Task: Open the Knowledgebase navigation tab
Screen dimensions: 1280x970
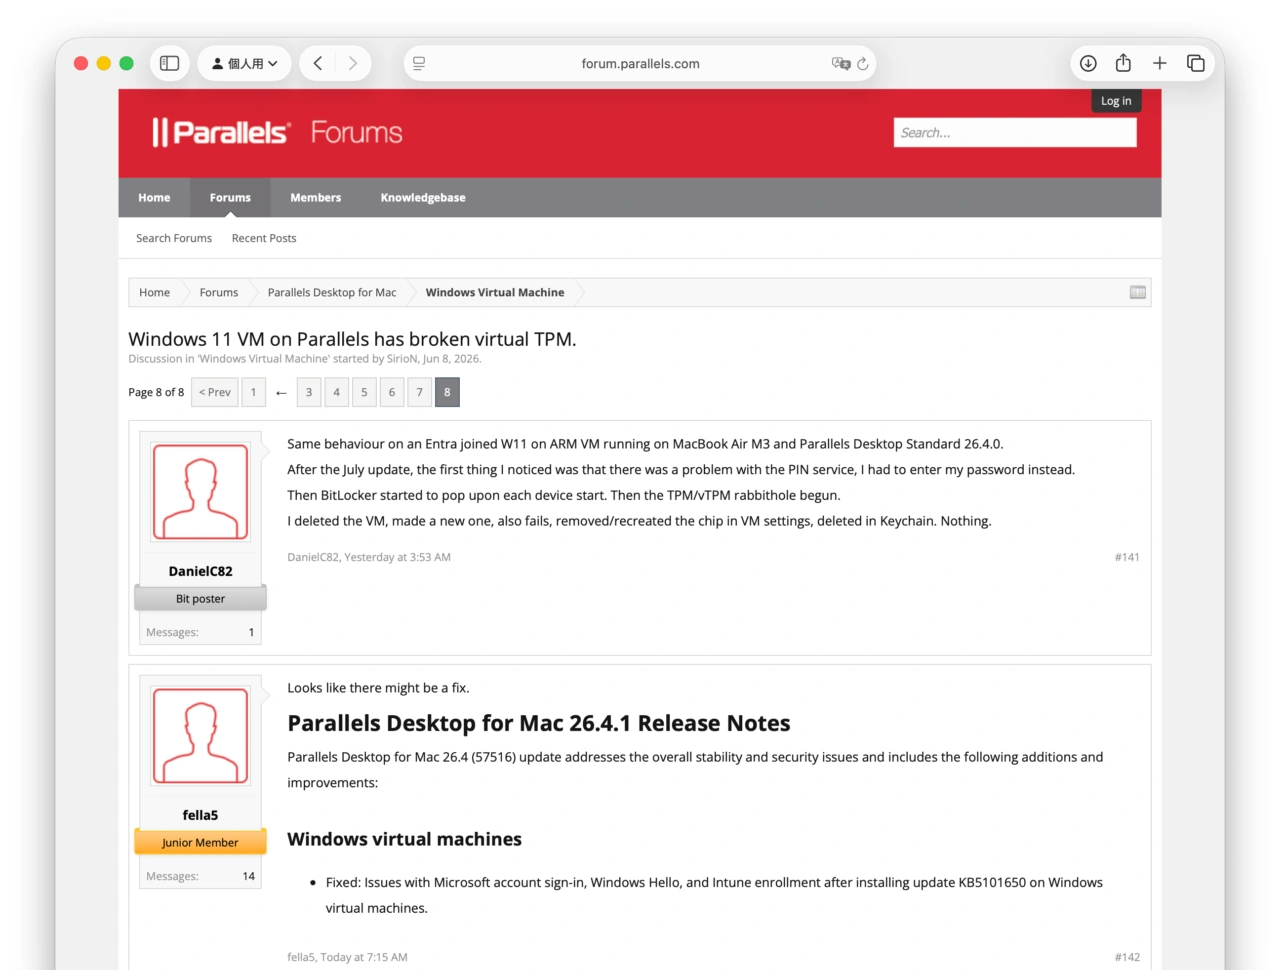Action: pyautogui.click(x=423, y=198)
